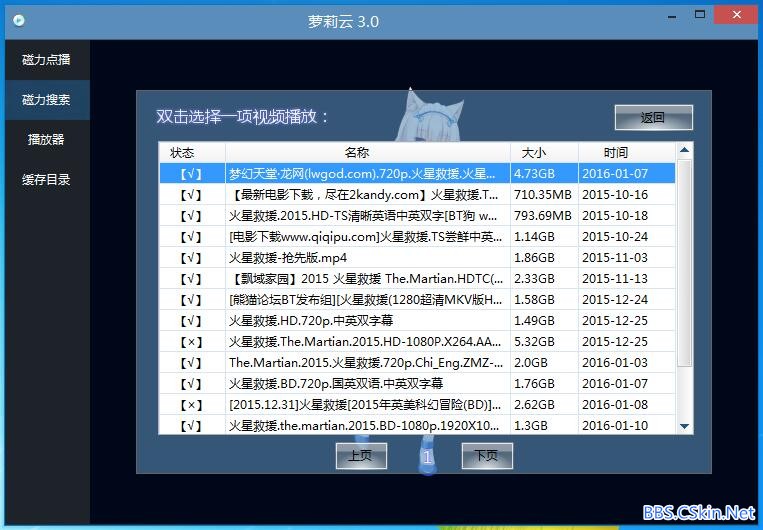Open the 播放器 section
Screen dimensions: 763x530
point(46,140)
